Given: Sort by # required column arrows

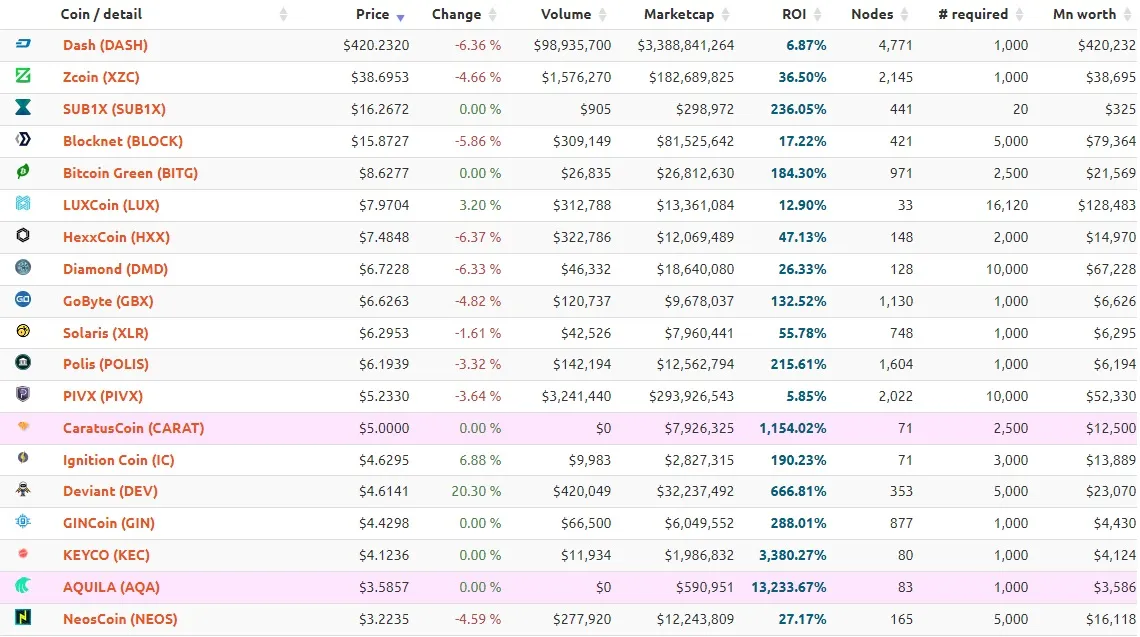Looking at the screenshot, I should coord(1019,15).
